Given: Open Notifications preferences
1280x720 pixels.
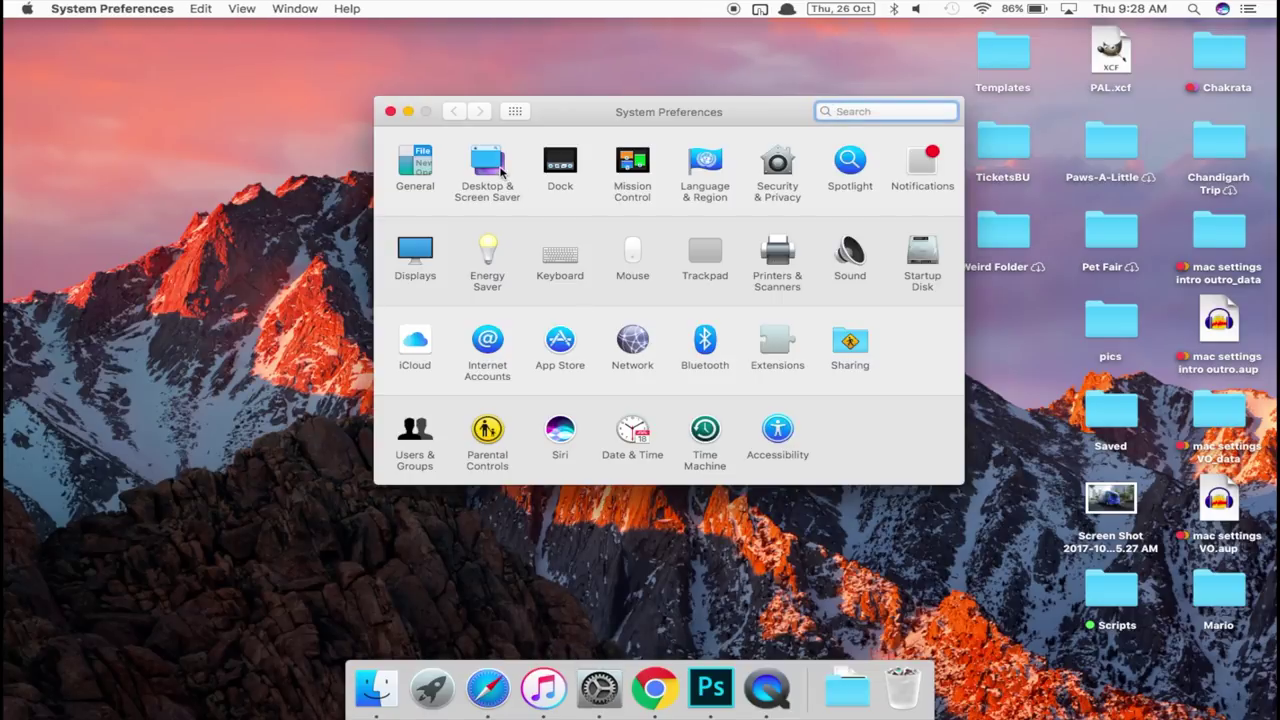Looking at the screenshot, I should [922, 168].
